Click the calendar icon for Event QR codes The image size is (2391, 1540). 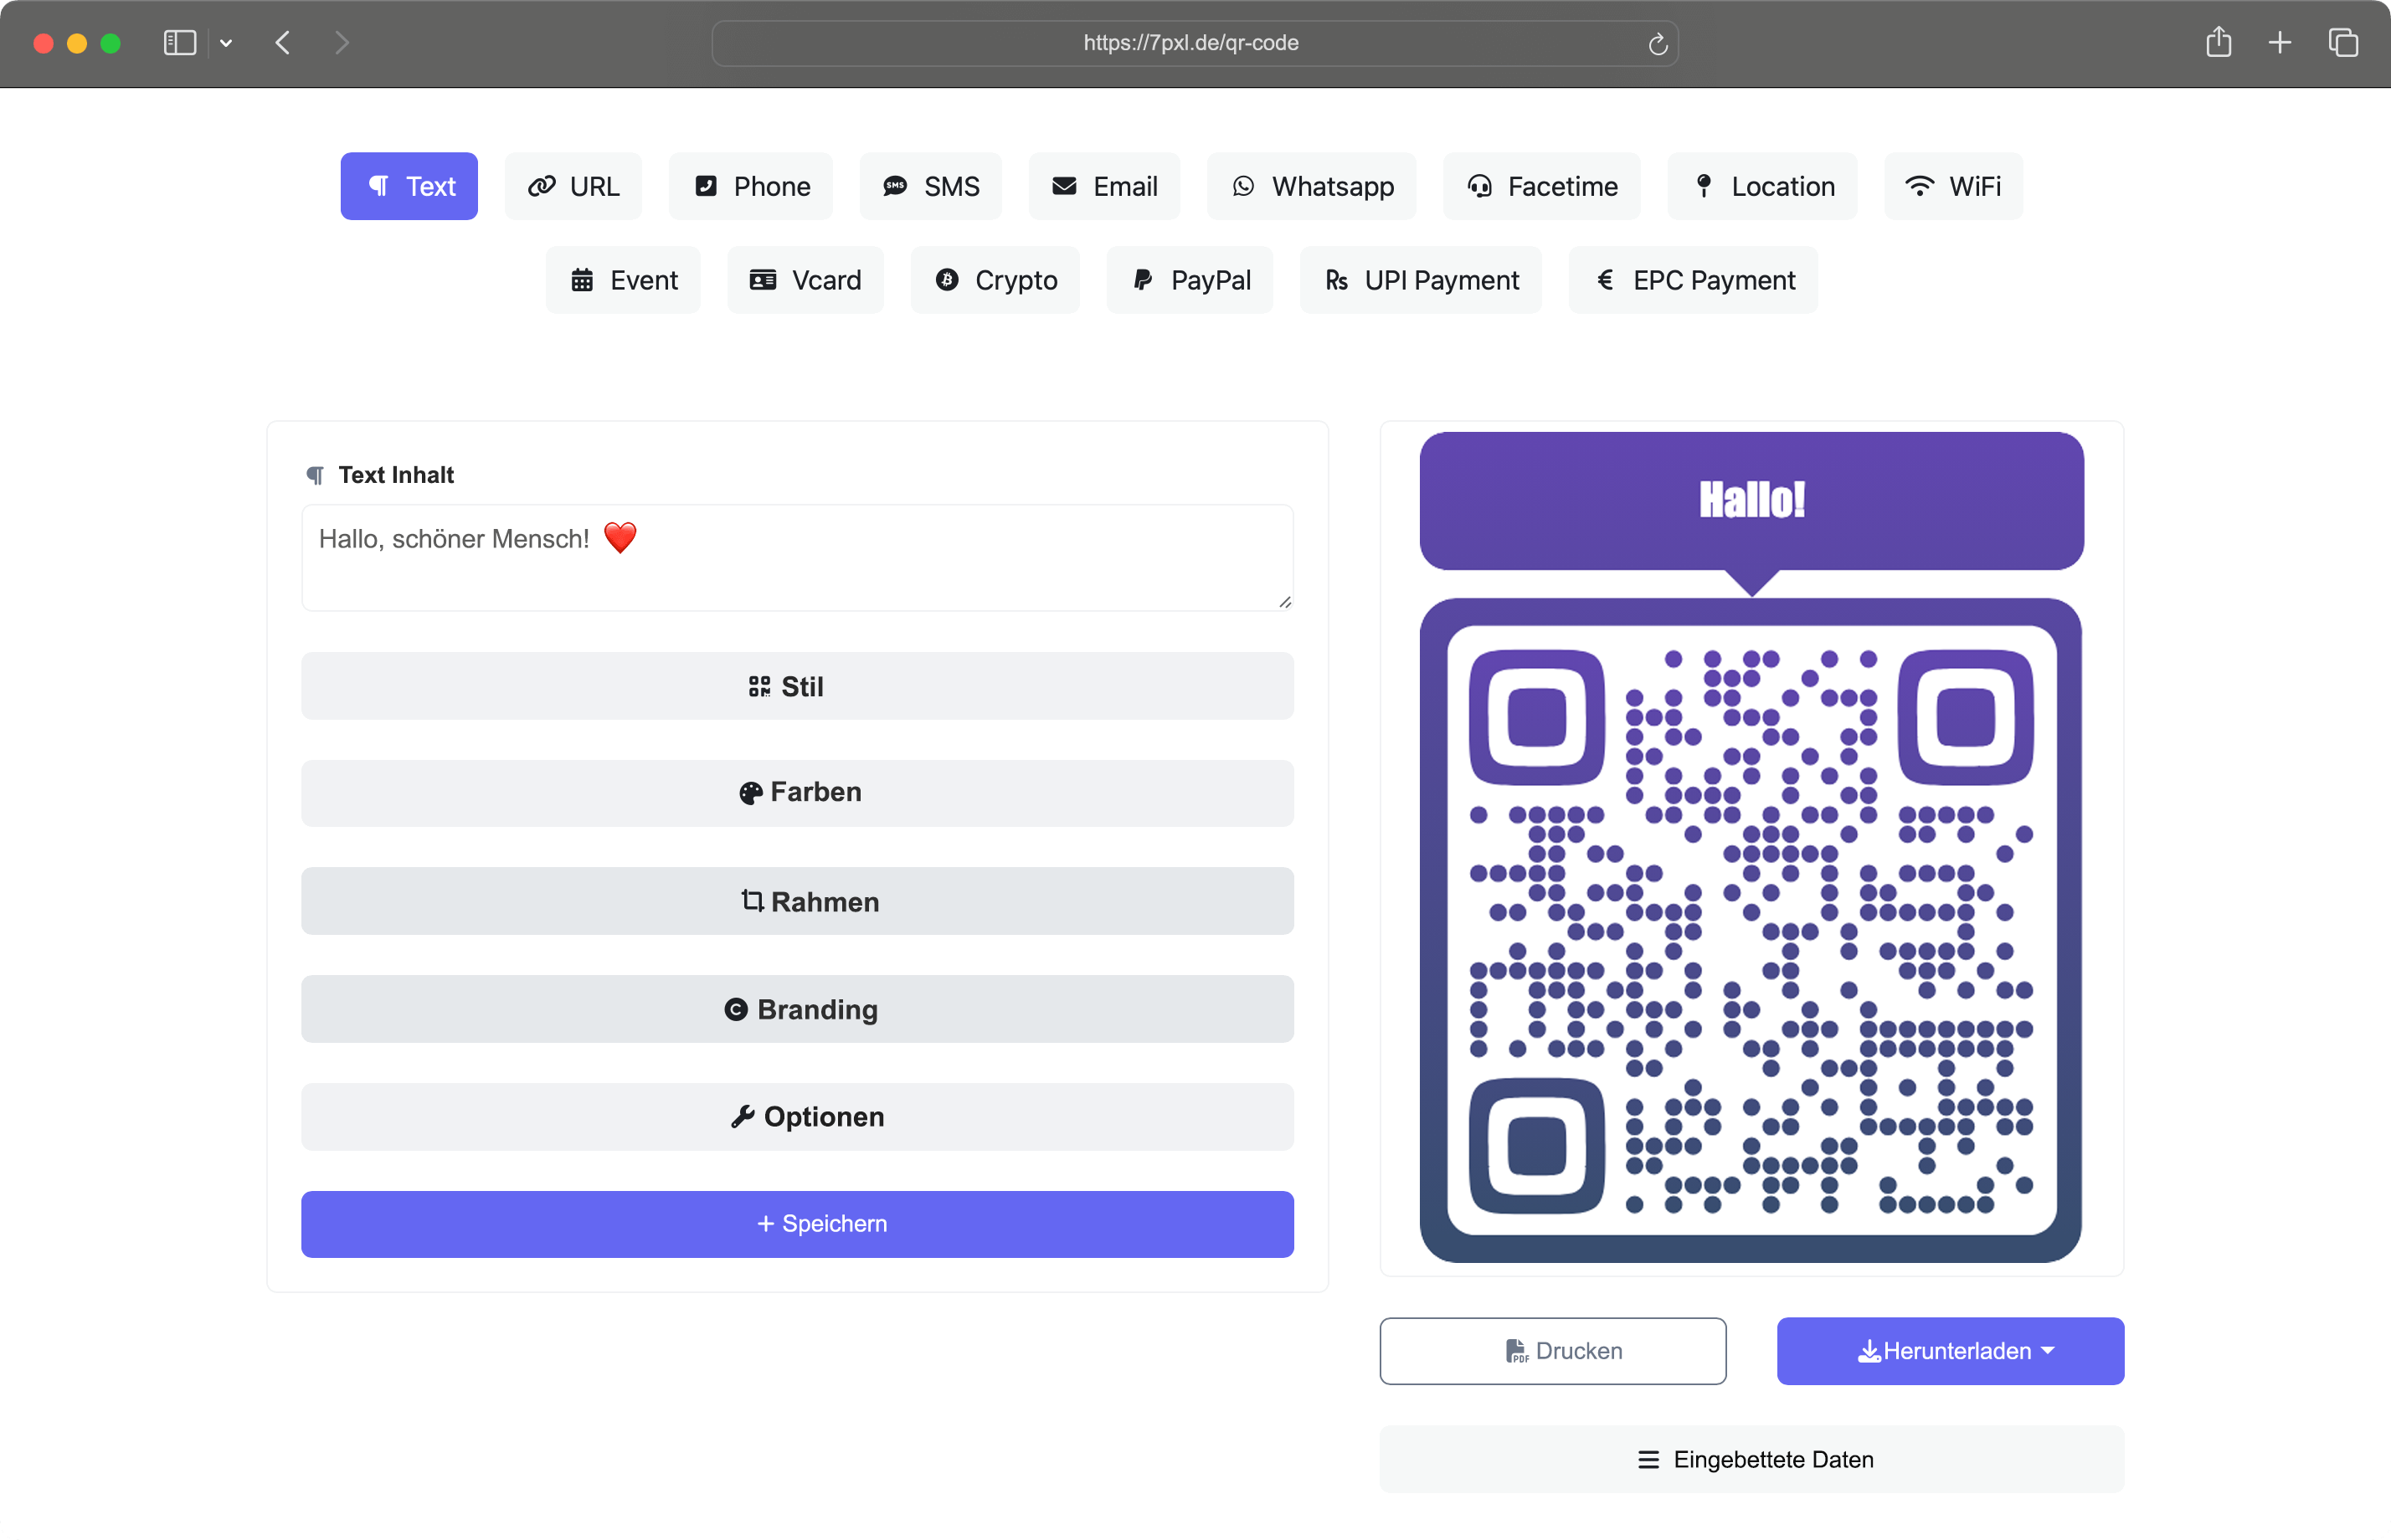583,280
